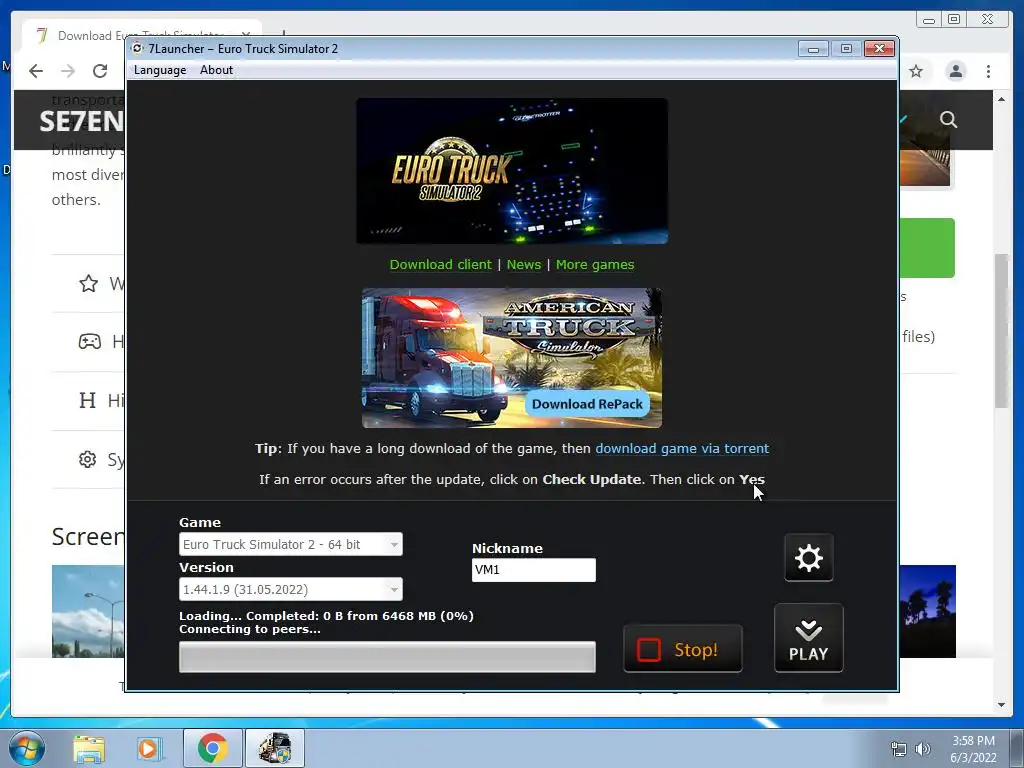Open the Windows Start menu
This screenshot has width=1024, height=768.
coord(27,748)
